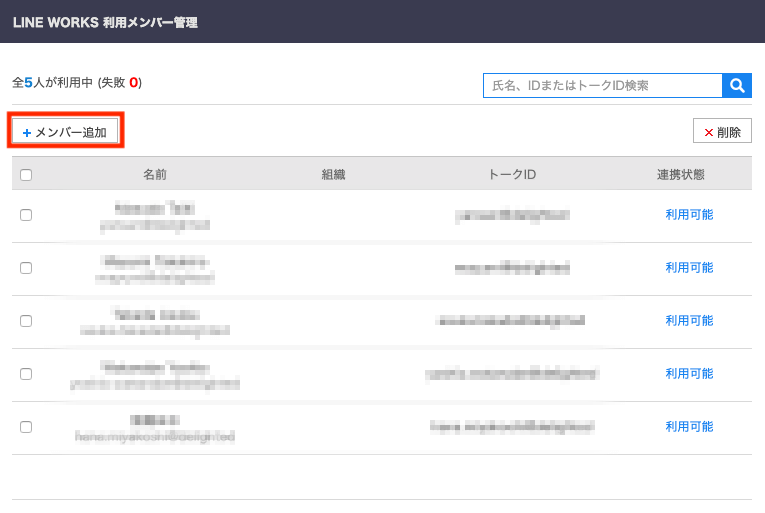Click the 名前 column header
Screen dimensions: 765x513
click(155, 175)
